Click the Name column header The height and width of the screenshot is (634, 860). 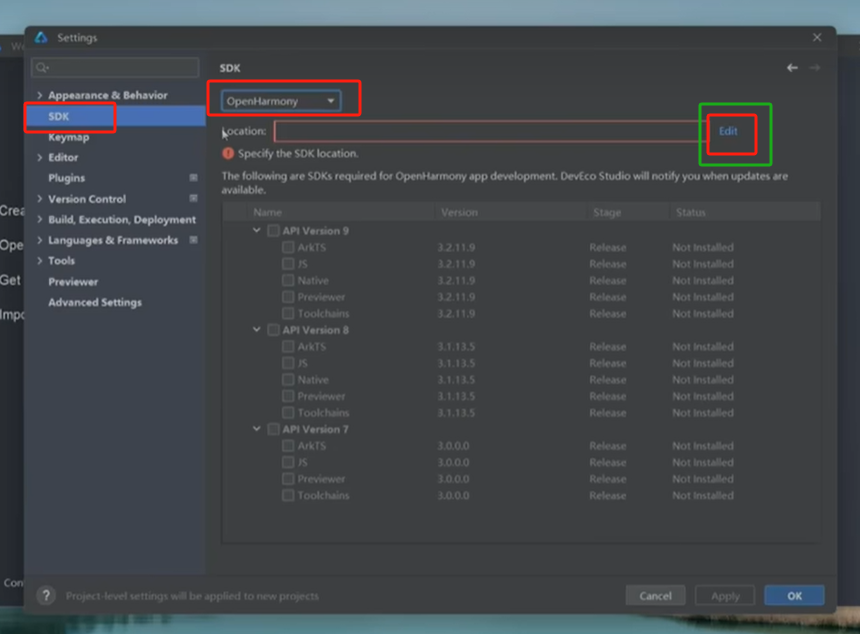click(268, 212)
